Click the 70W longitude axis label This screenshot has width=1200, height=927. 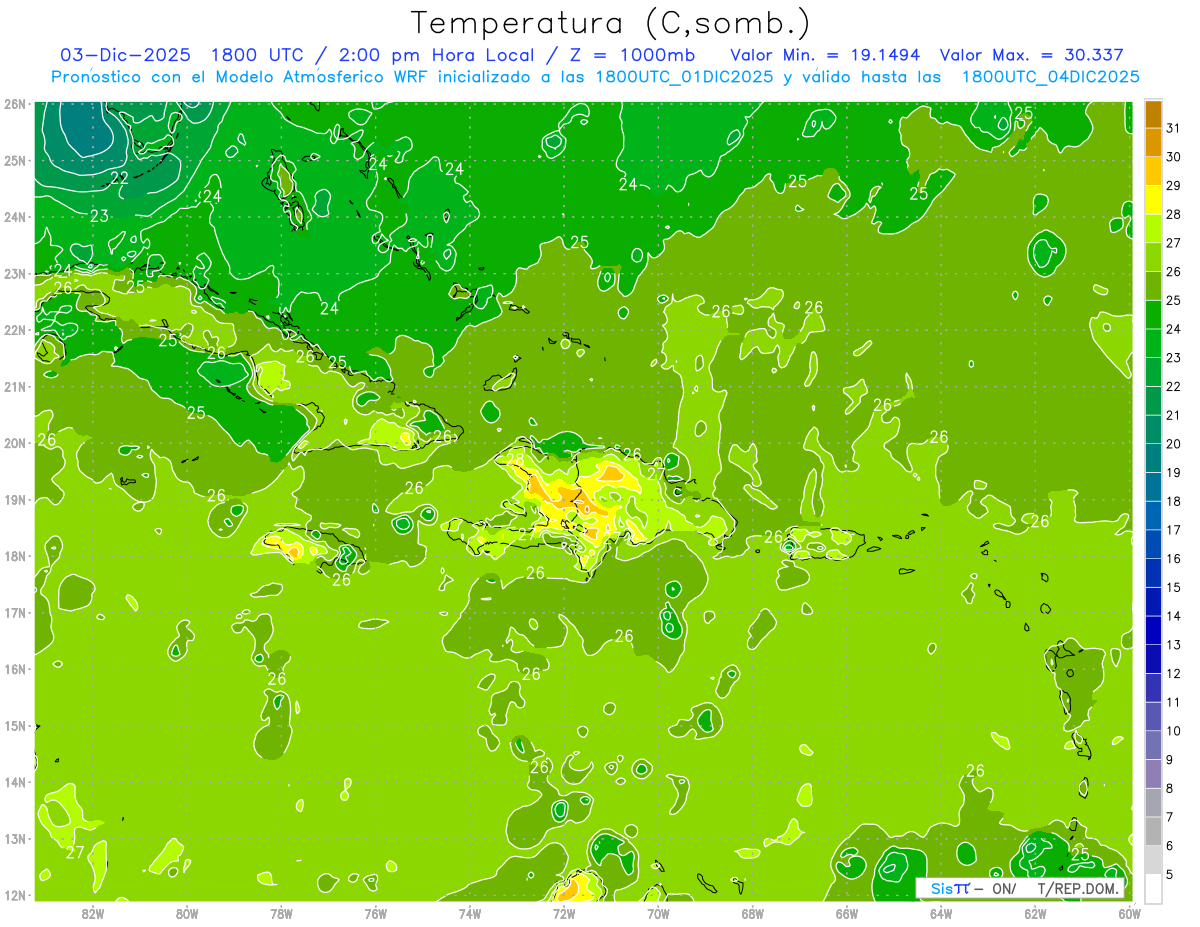tap(658, 913)
